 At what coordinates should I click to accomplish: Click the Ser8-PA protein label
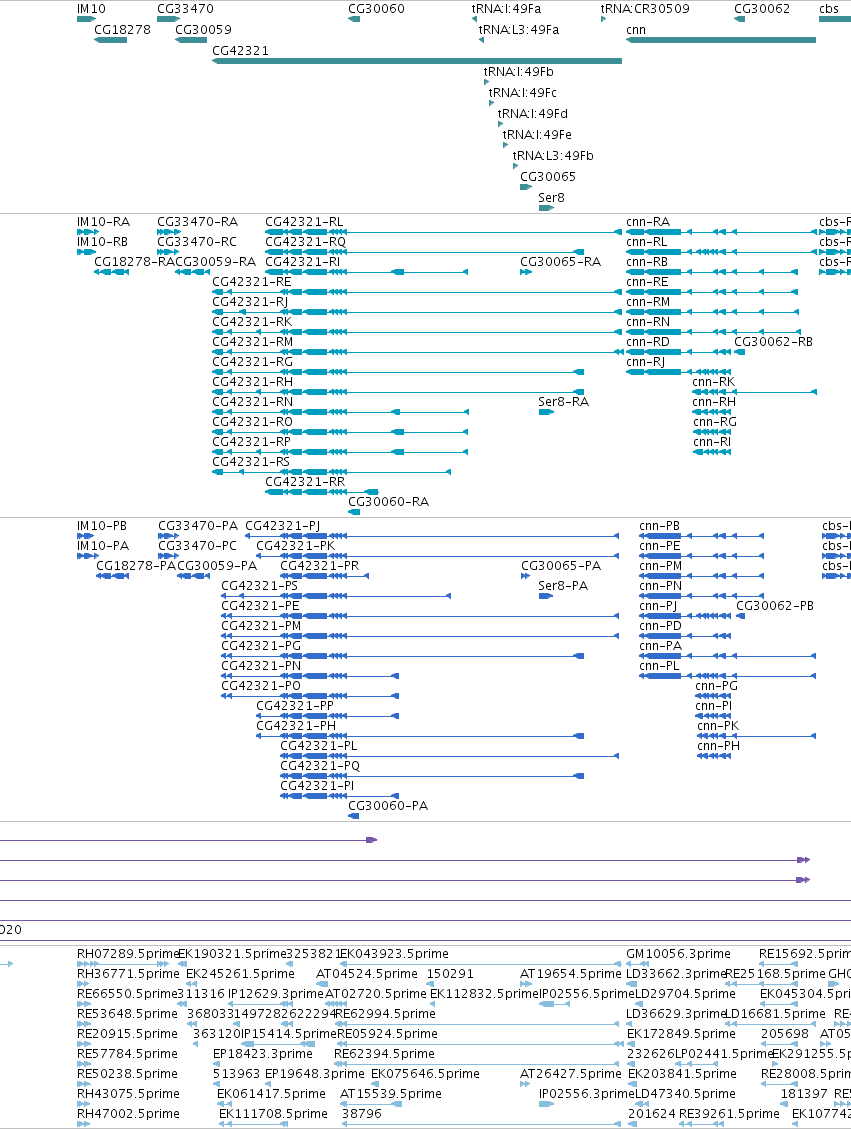pyautogui.click(x=563, y=585)
